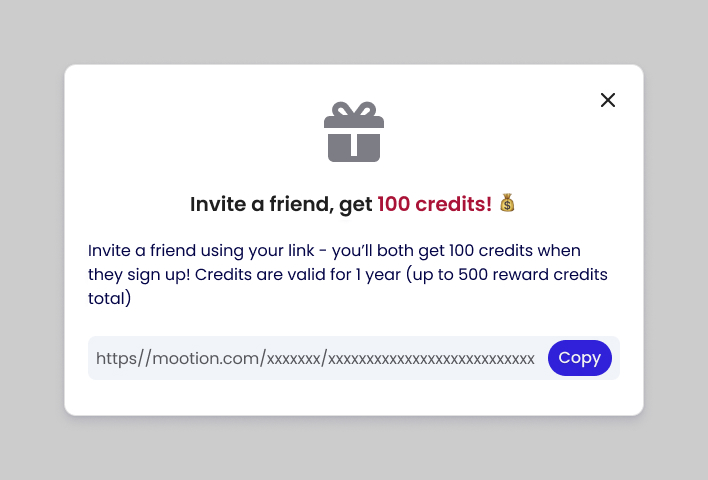Click the money bag emoji
Viewport: 708px width, 480px height.
click(x=507, y=204)
